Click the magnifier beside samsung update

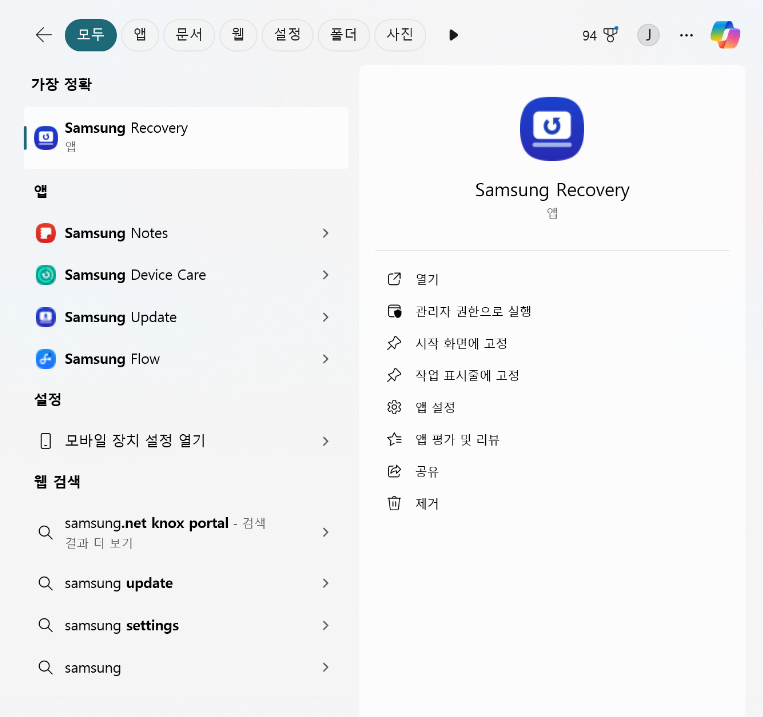click(x=46, y=583)
